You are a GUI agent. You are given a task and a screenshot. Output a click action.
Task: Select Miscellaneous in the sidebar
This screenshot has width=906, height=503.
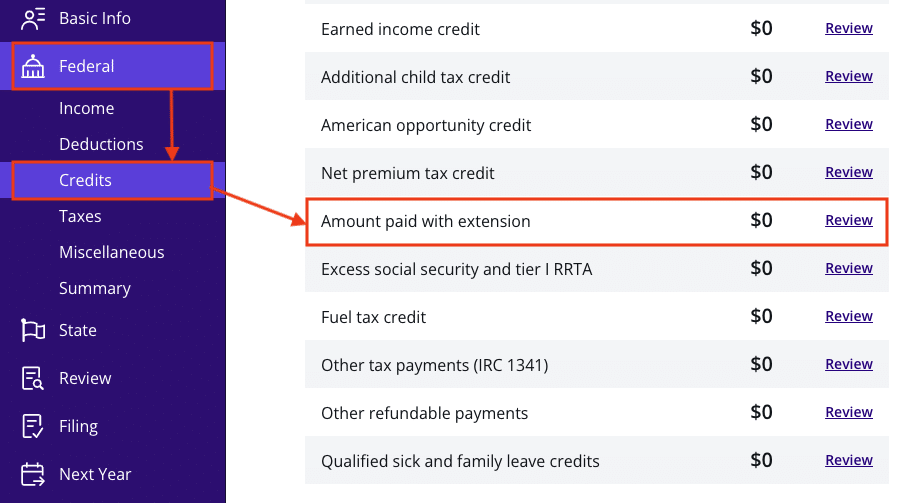(x=111, y=252)
